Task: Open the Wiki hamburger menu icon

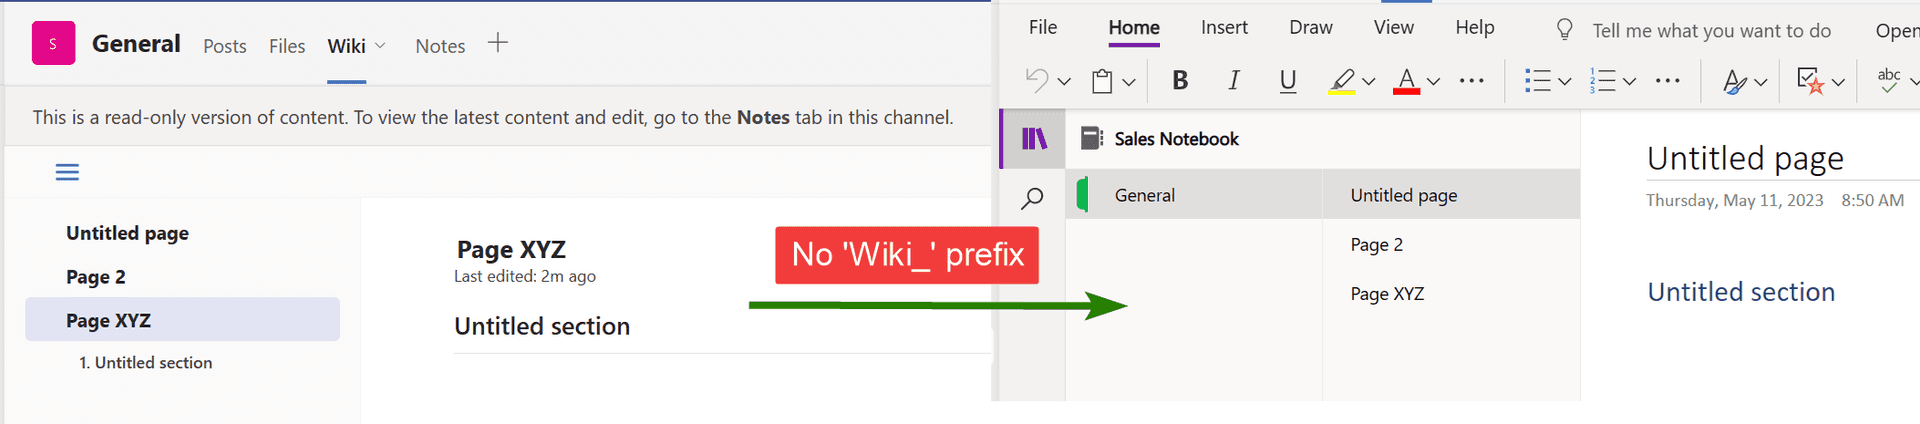Action: [x=67, y=172]
